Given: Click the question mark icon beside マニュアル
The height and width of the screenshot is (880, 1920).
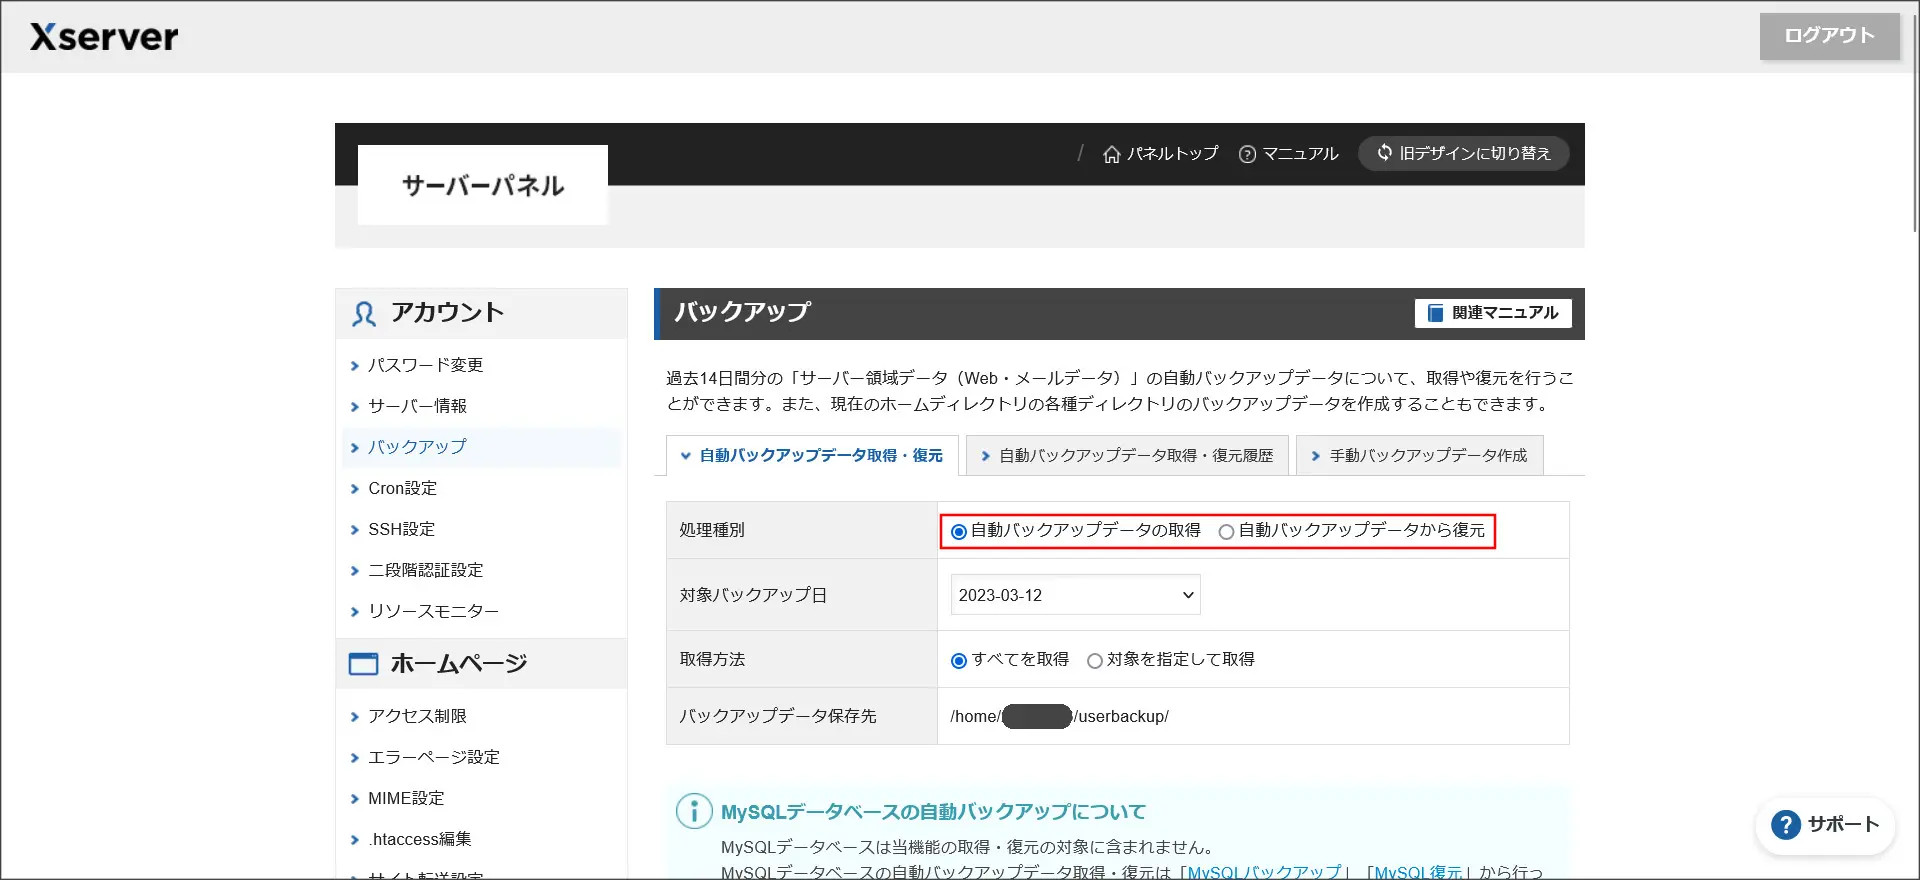Looking at the screenshot, I should coord(1247,154).
